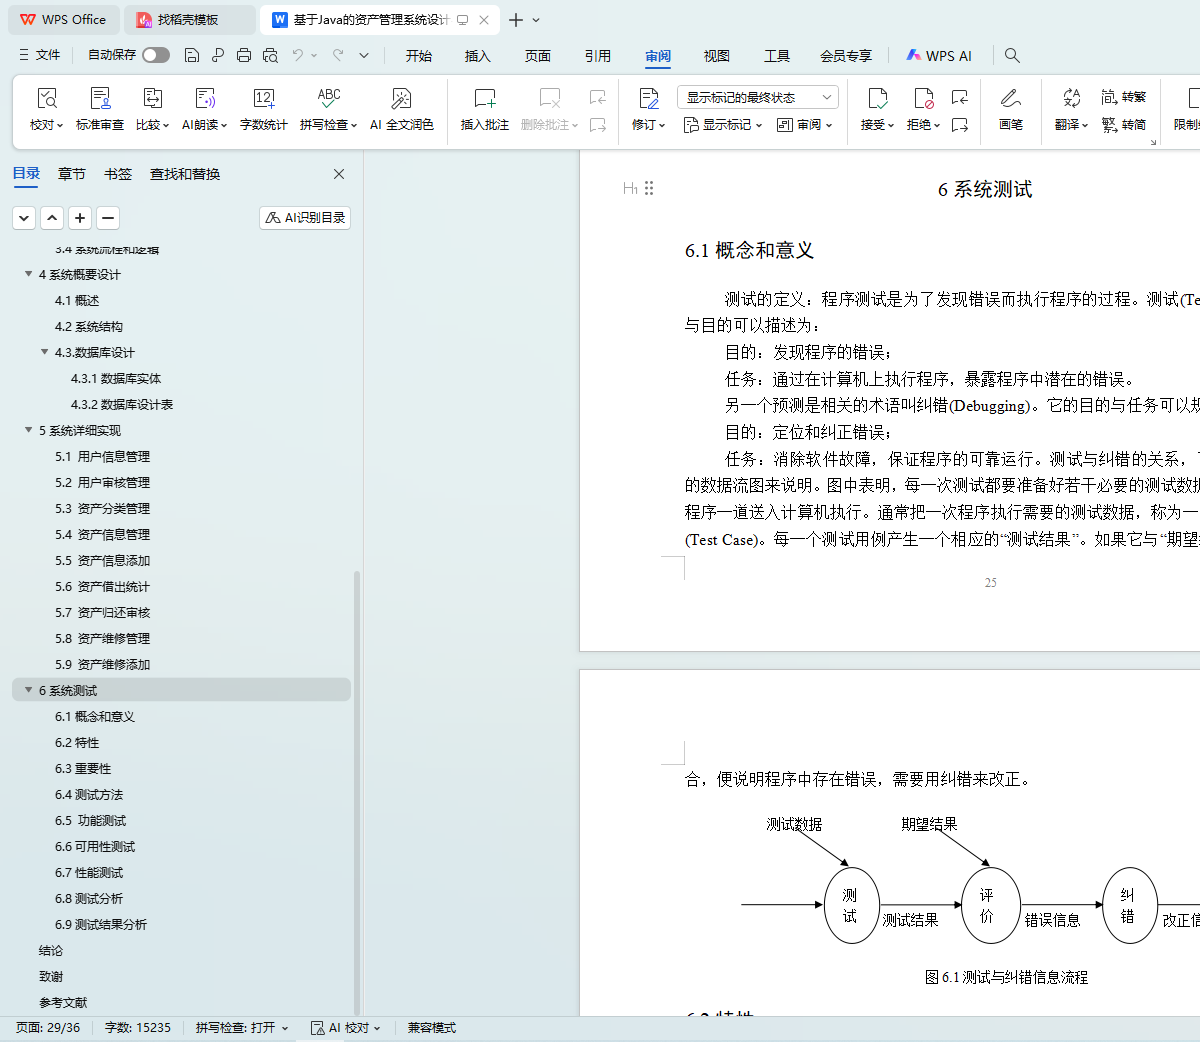Collapse the 6 系统测试 outline section
Viewport: 1200px width, 1042px height.
(x=29, y=690)
